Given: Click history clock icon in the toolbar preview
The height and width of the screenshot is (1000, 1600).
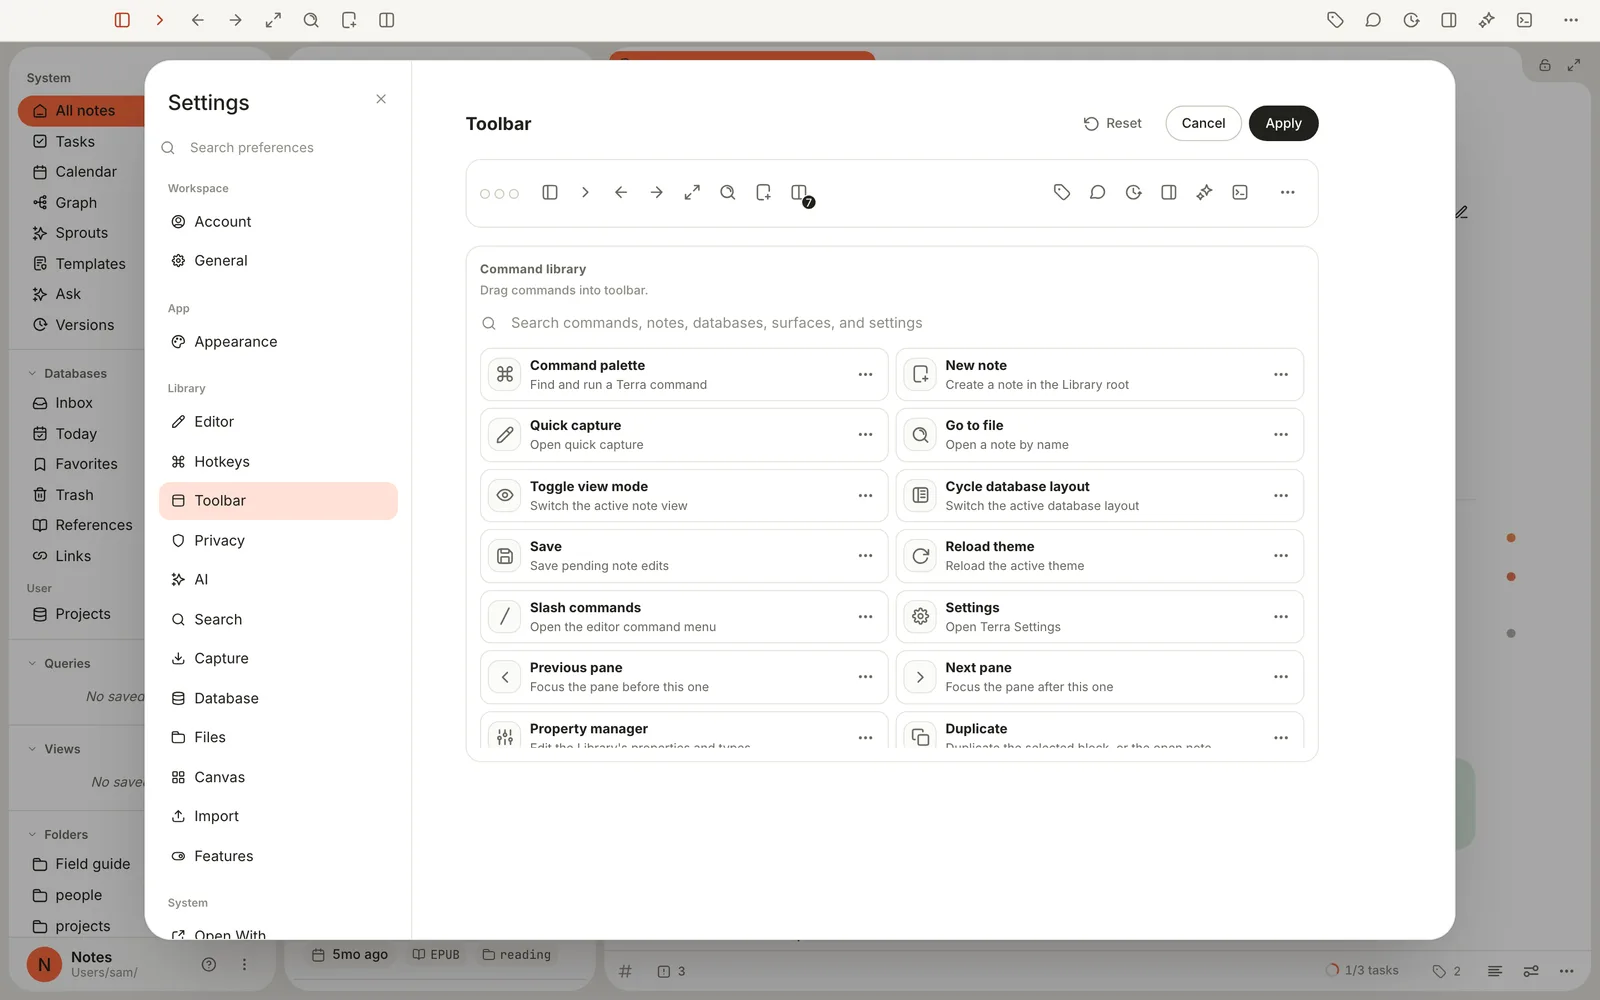Looking at the screenshot, I should click(x=1133, y=192).
